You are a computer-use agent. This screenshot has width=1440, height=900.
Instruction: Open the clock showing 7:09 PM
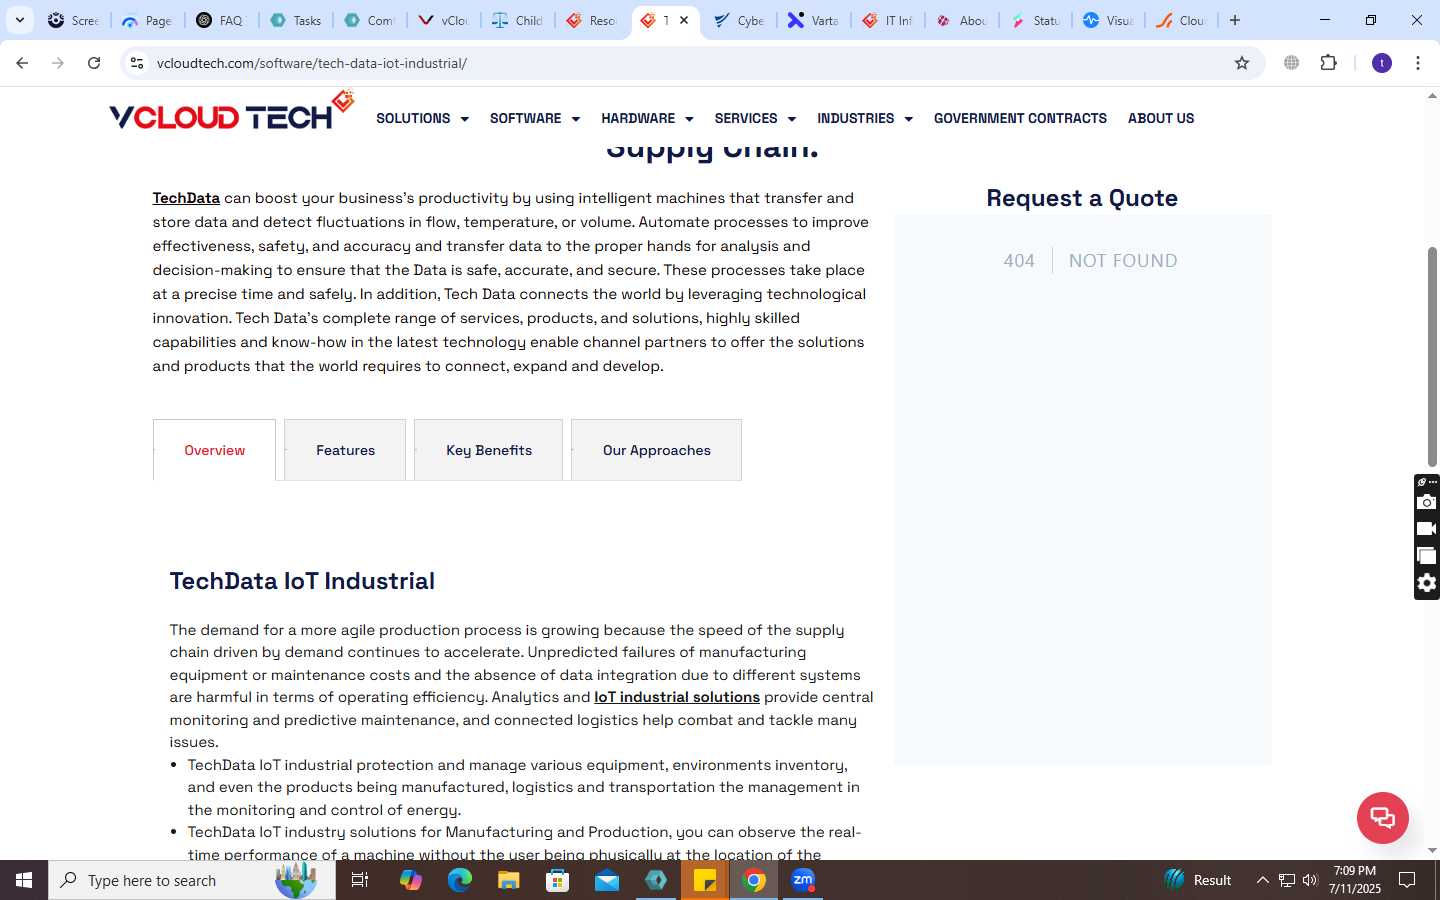click(1355, 880)
